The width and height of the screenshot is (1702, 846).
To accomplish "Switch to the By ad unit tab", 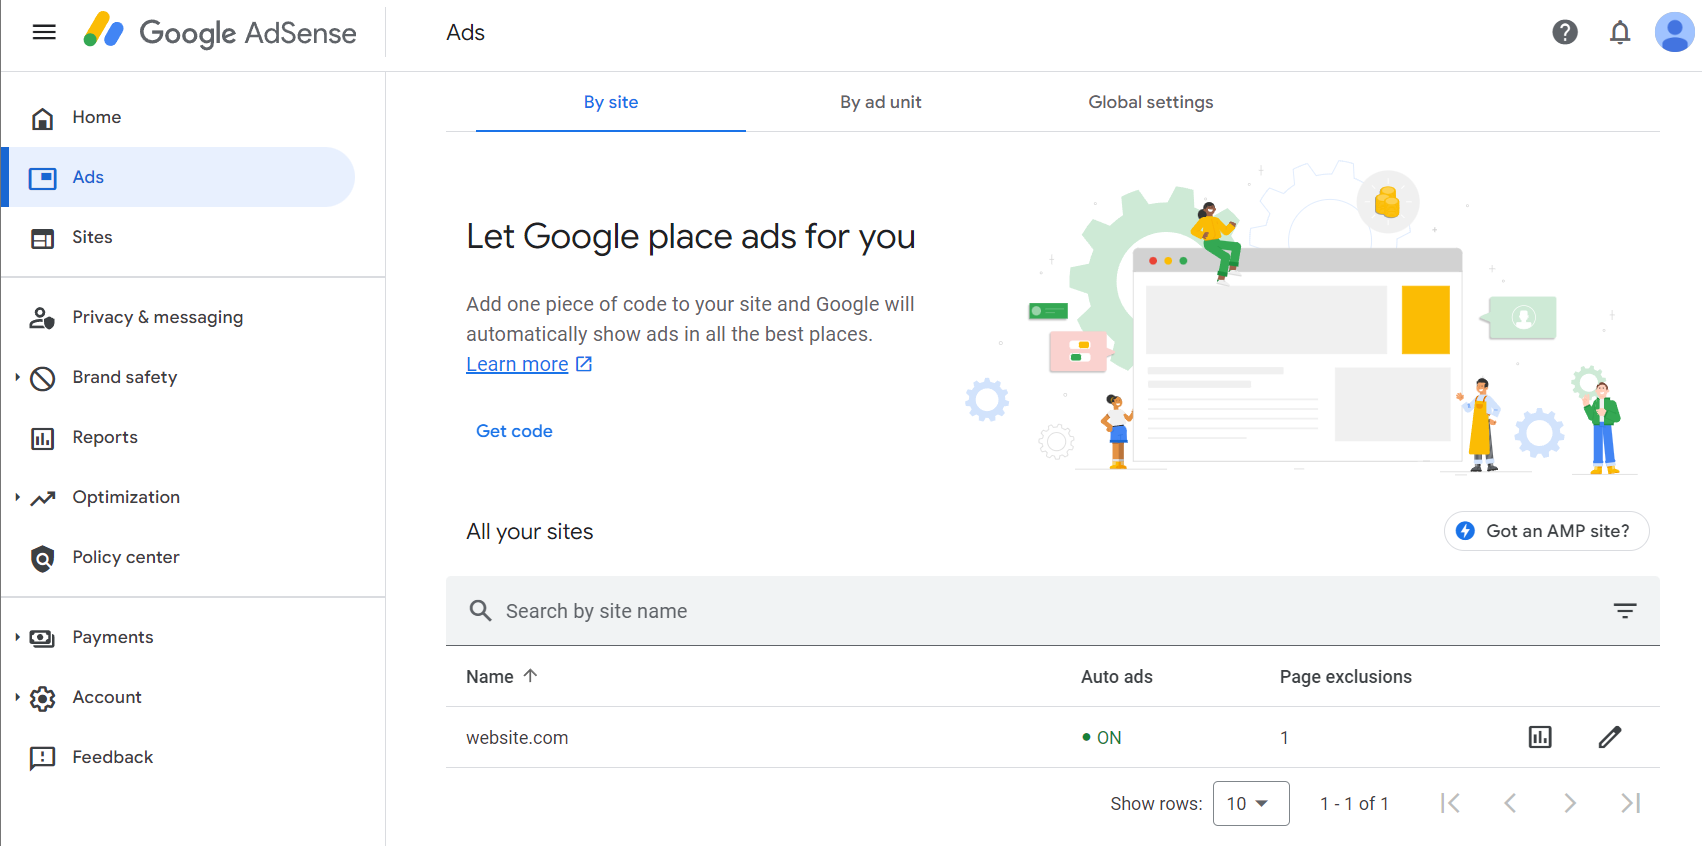I will [x=881, y=102].
